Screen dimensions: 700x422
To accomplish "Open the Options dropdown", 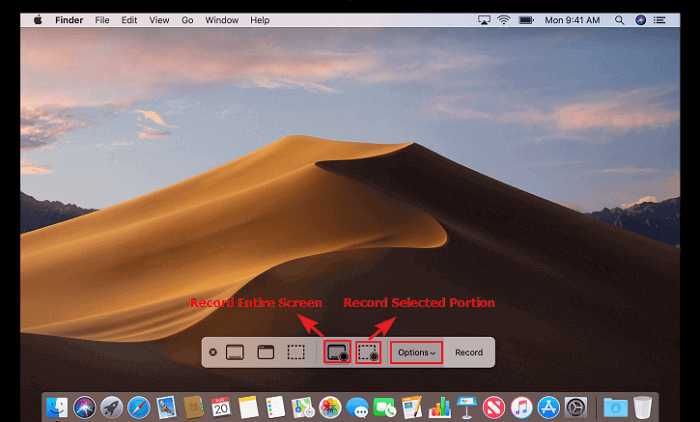I will tap(416, 352).
